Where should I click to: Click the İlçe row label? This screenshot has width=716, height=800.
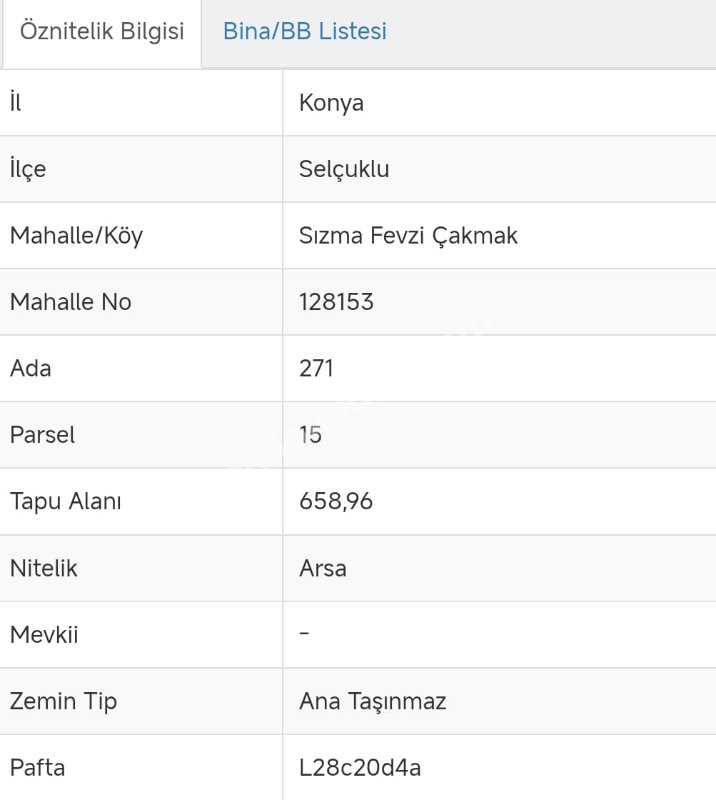coord(28,169)
